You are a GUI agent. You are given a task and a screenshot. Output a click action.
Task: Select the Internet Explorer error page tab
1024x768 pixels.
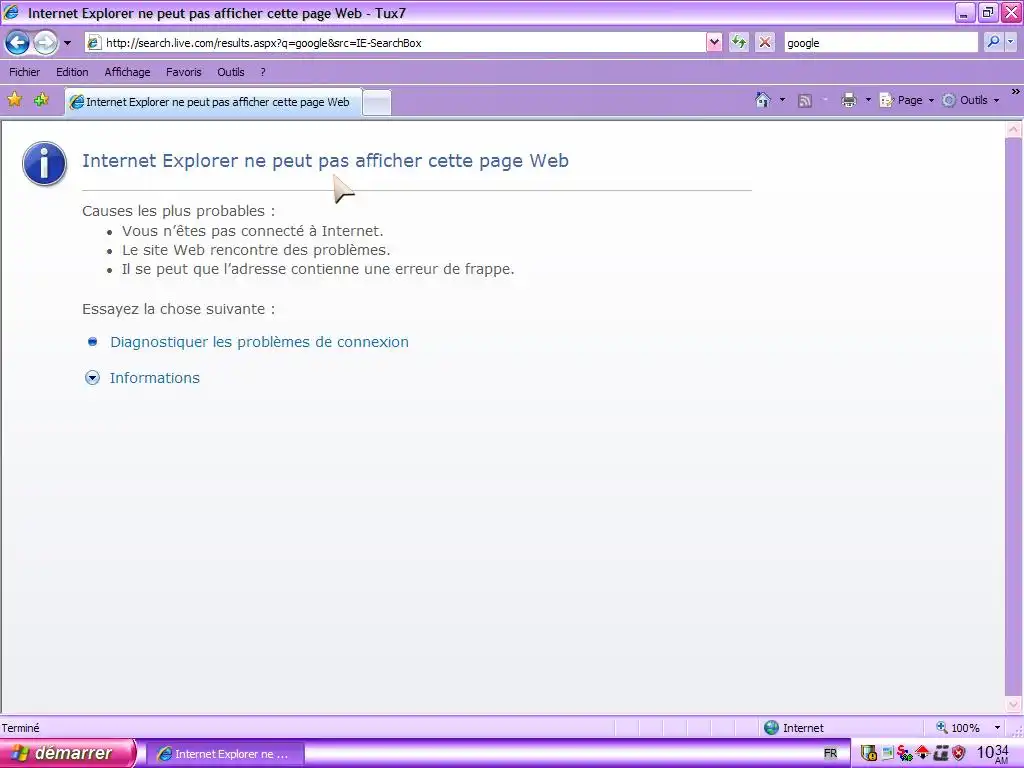pos(213,102)
